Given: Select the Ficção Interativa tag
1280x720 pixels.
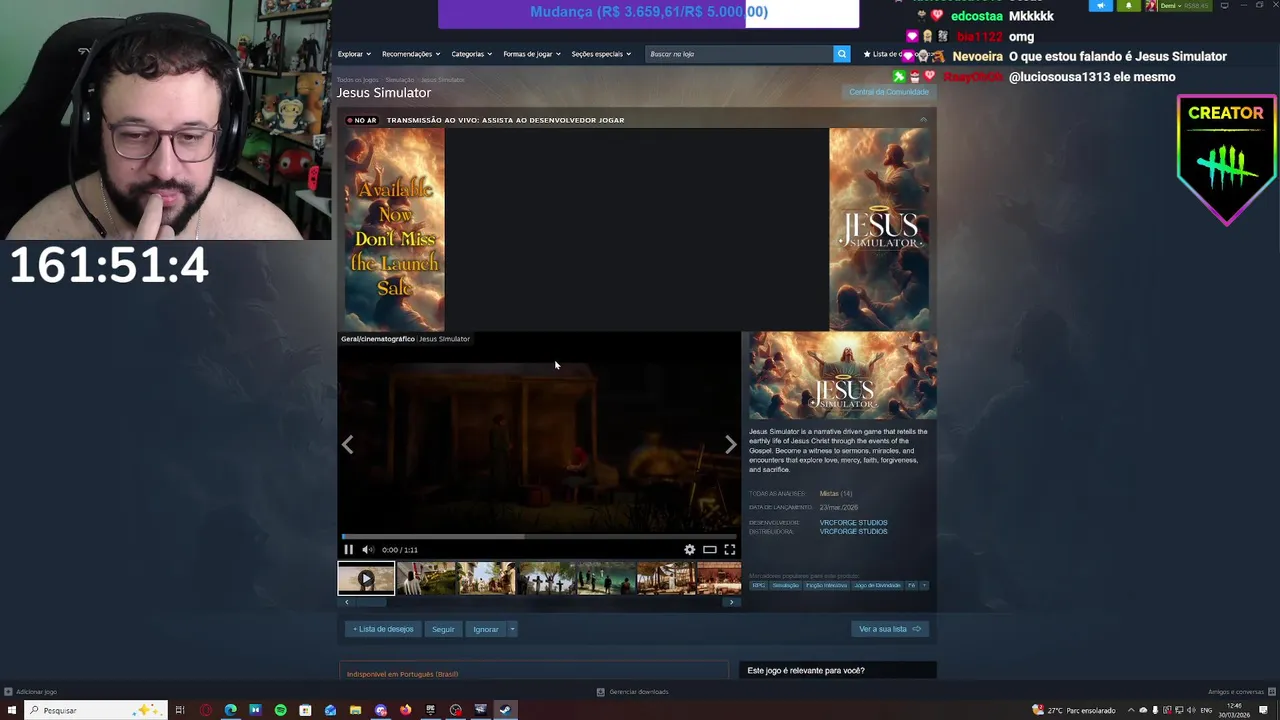Looking at the screenshot, I should (x=826, y=585).
